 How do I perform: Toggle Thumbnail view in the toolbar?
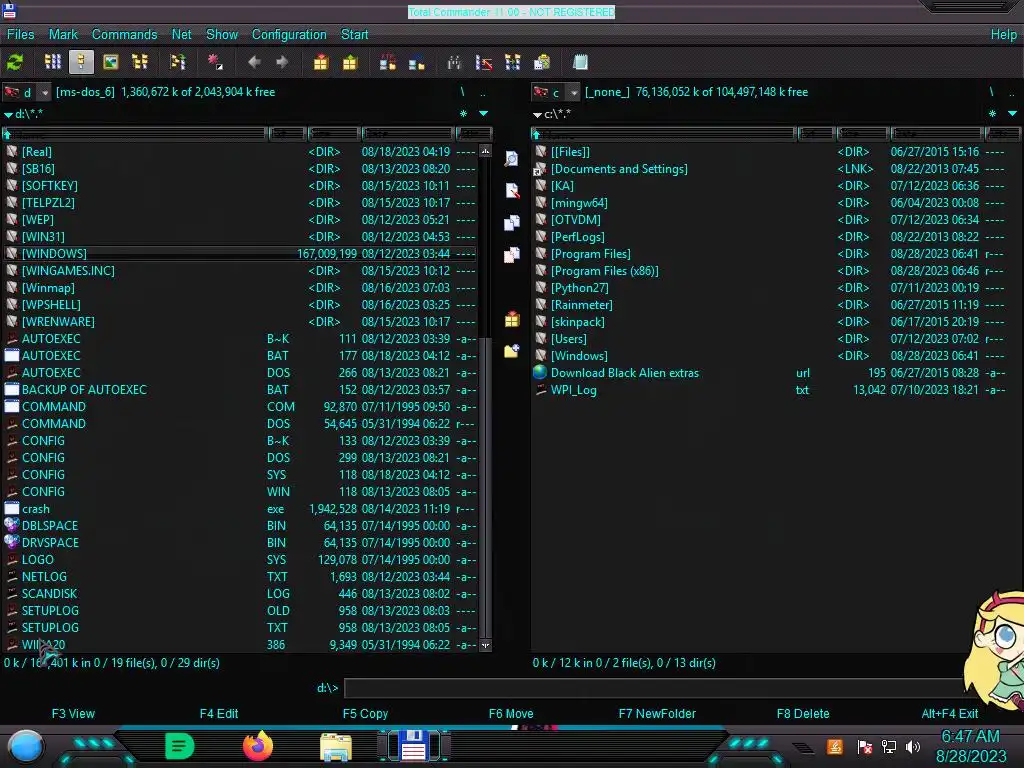tap(111, 63)
